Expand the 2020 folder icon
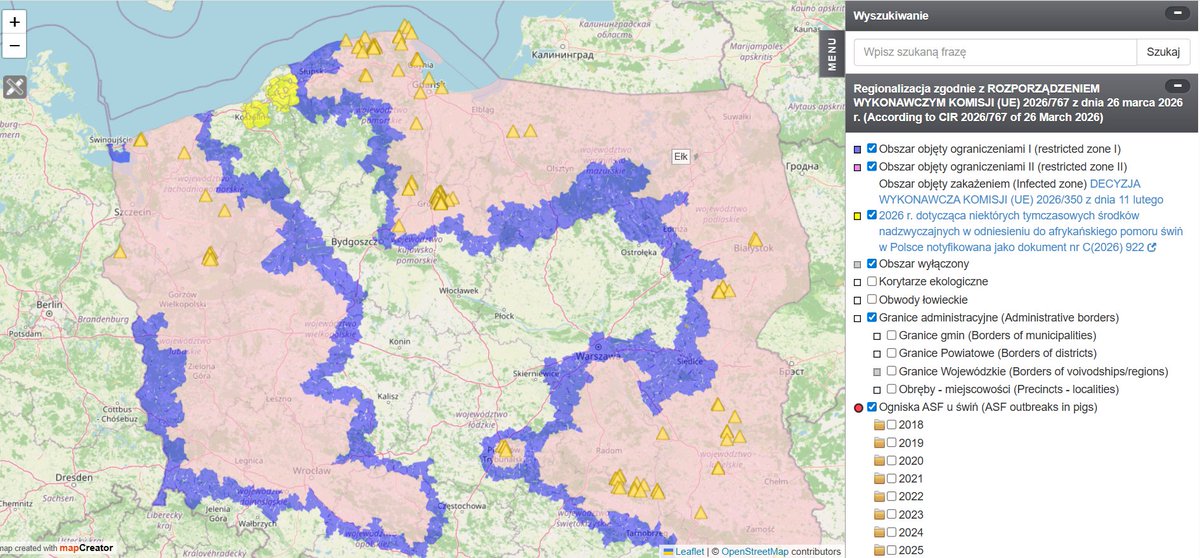Screen dimensions: 1200x558 pyautogui.click(x=879, y=461)
